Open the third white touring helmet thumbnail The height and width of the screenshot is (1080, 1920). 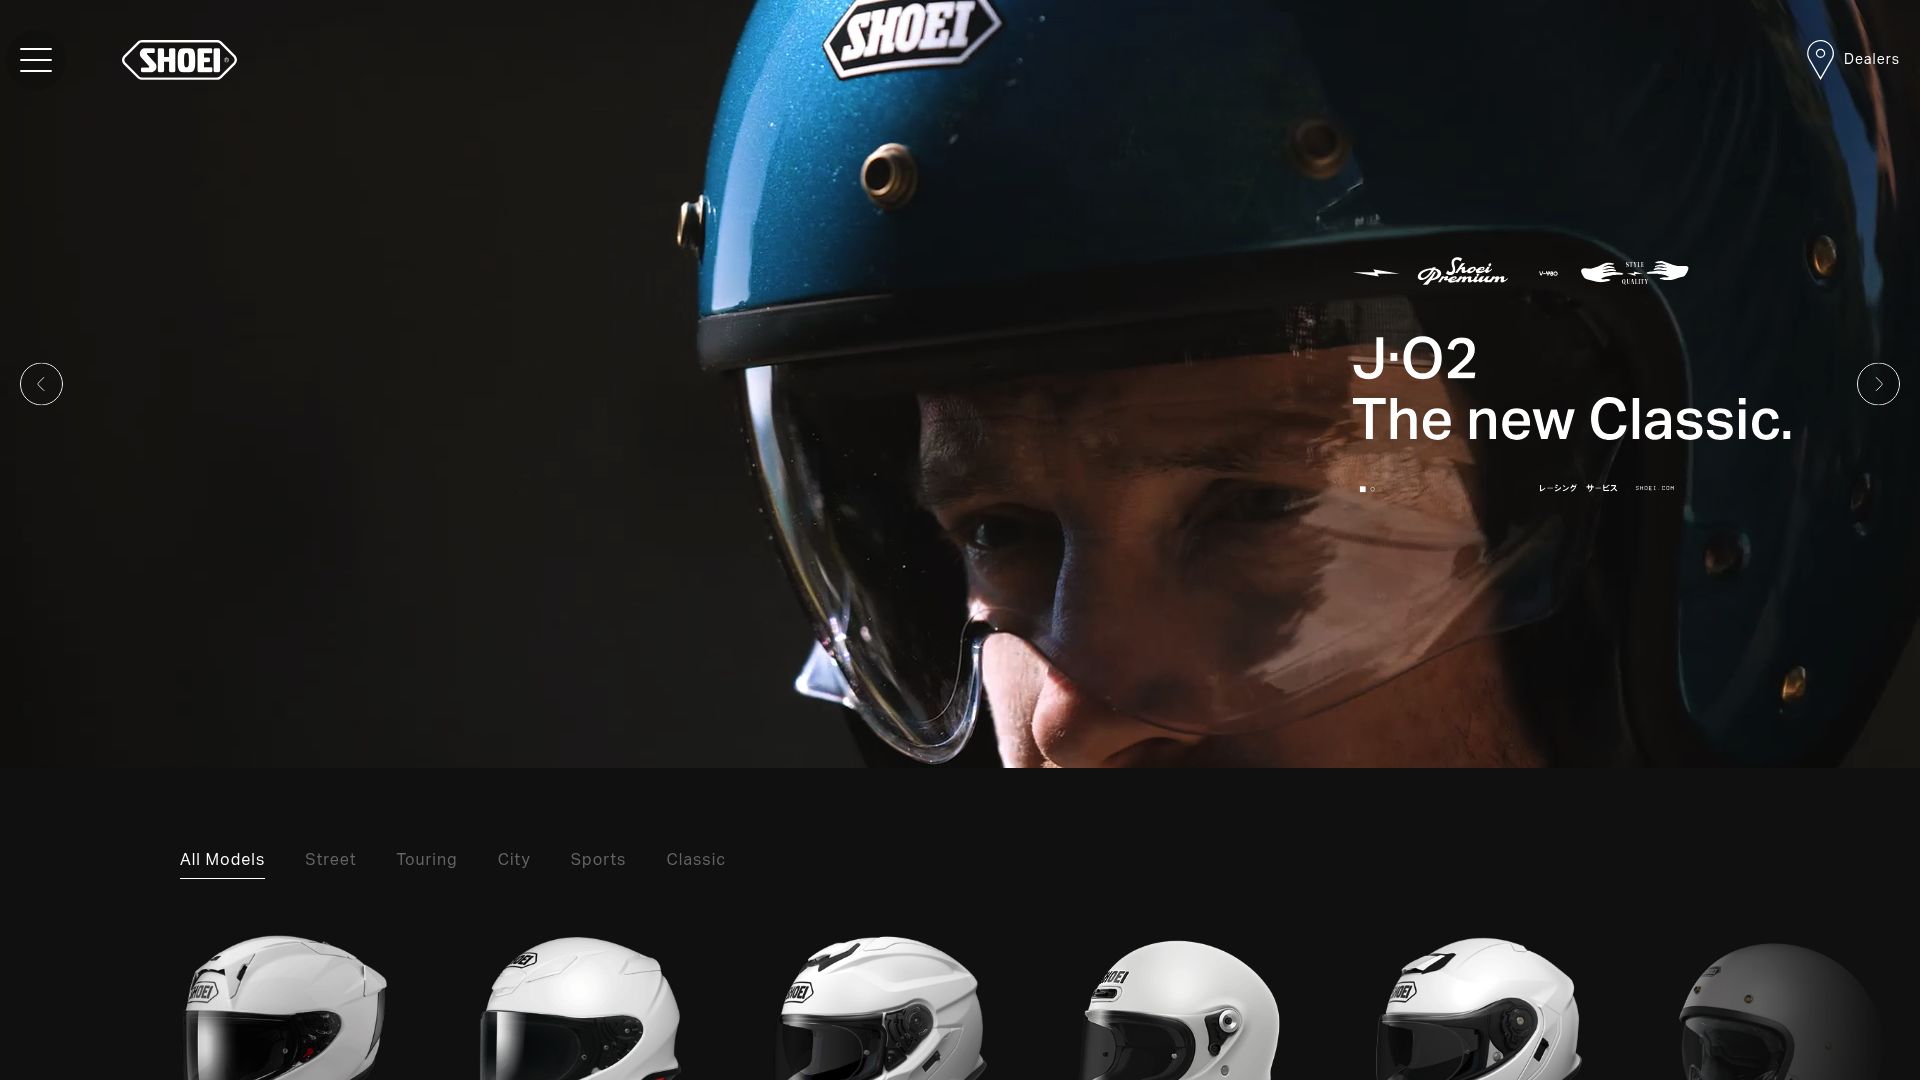click(880, 1007)
